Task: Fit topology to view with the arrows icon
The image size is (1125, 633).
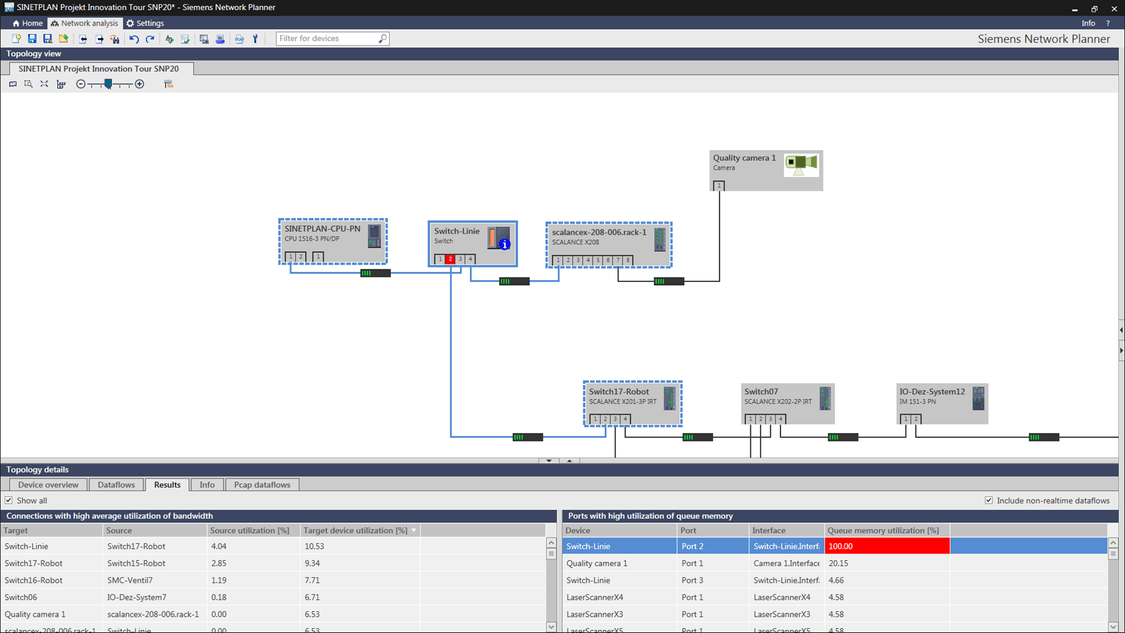Action: 44,84
